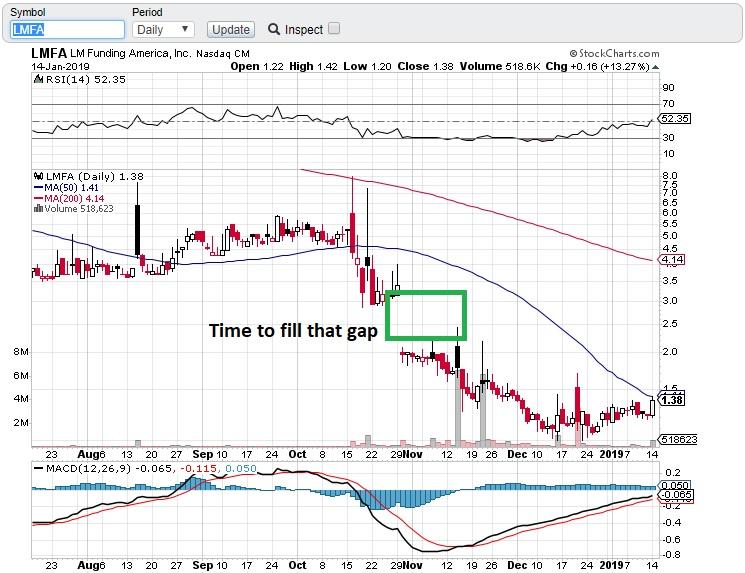Click the RSI 30 level label
745x573 pixels.
click(669, 138)
